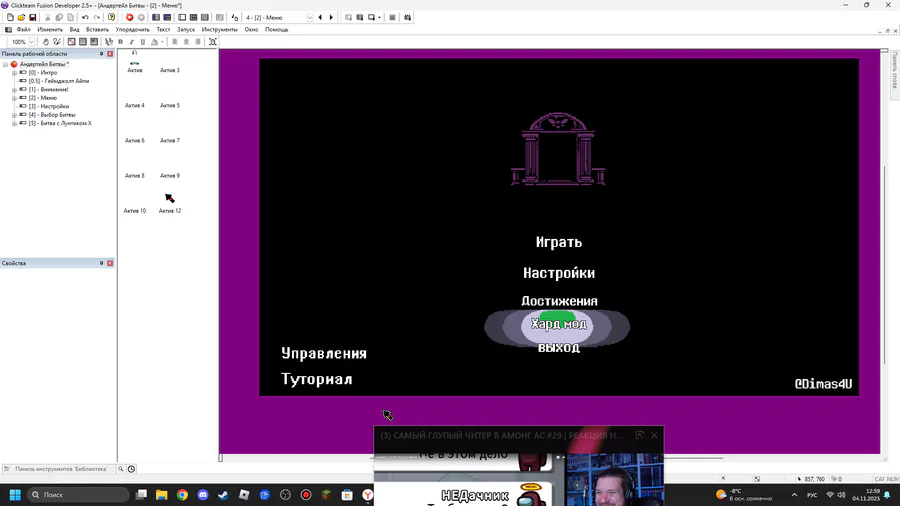Select '[3] - Настройки' frame in tree
This screenshot has width=900, height=506.
pos(49,106)
